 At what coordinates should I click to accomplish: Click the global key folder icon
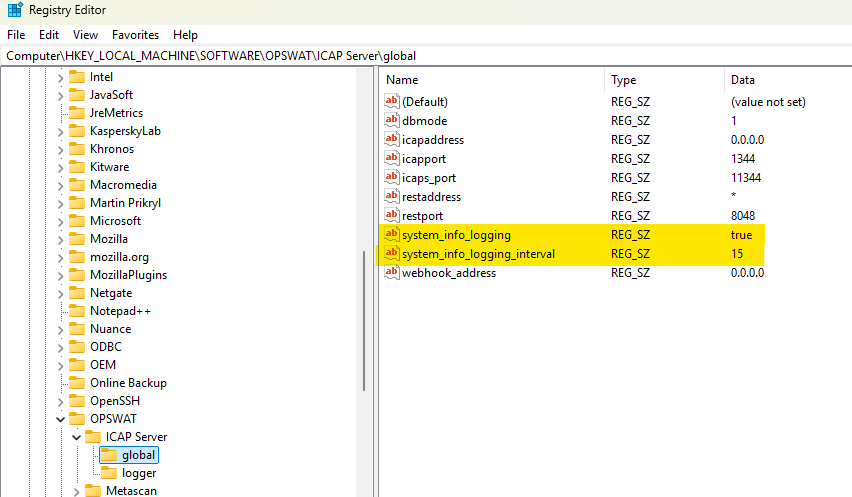pos(109,455)
